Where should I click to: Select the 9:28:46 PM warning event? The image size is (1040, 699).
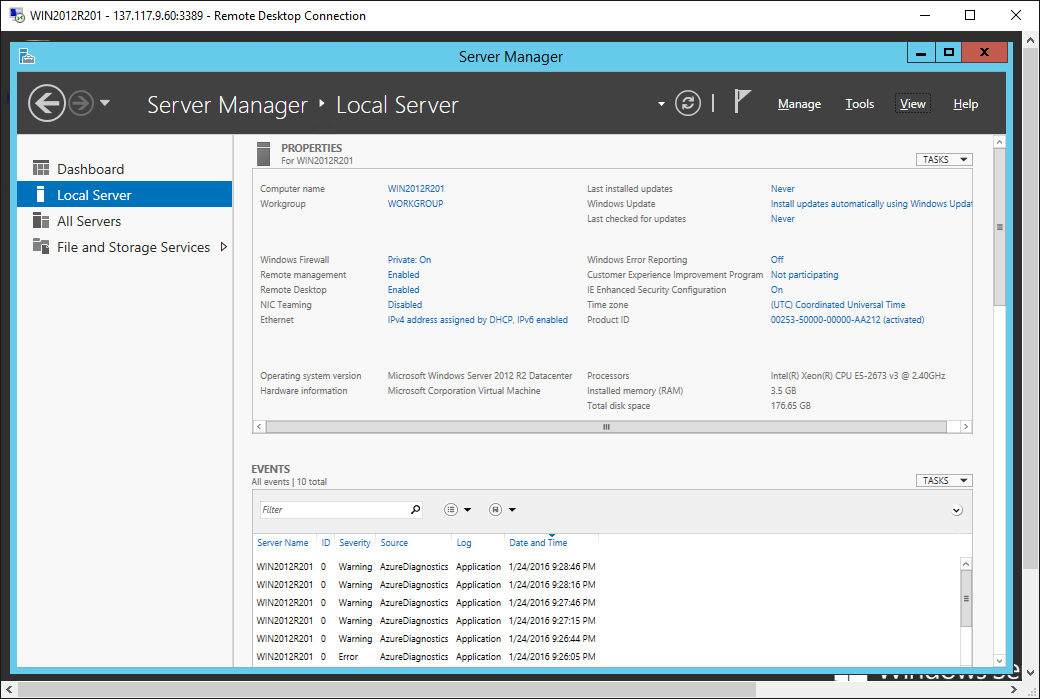pos(426,567)
